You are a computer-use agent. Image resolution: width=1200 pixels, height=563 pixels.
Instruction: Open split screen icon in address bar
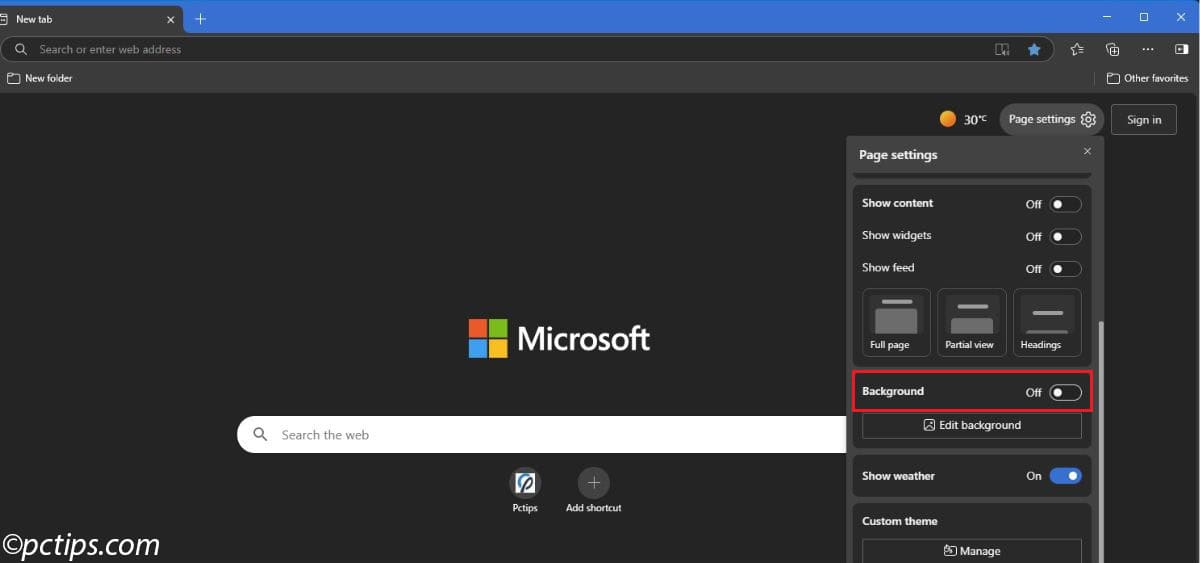click(x=1002, y=49)
